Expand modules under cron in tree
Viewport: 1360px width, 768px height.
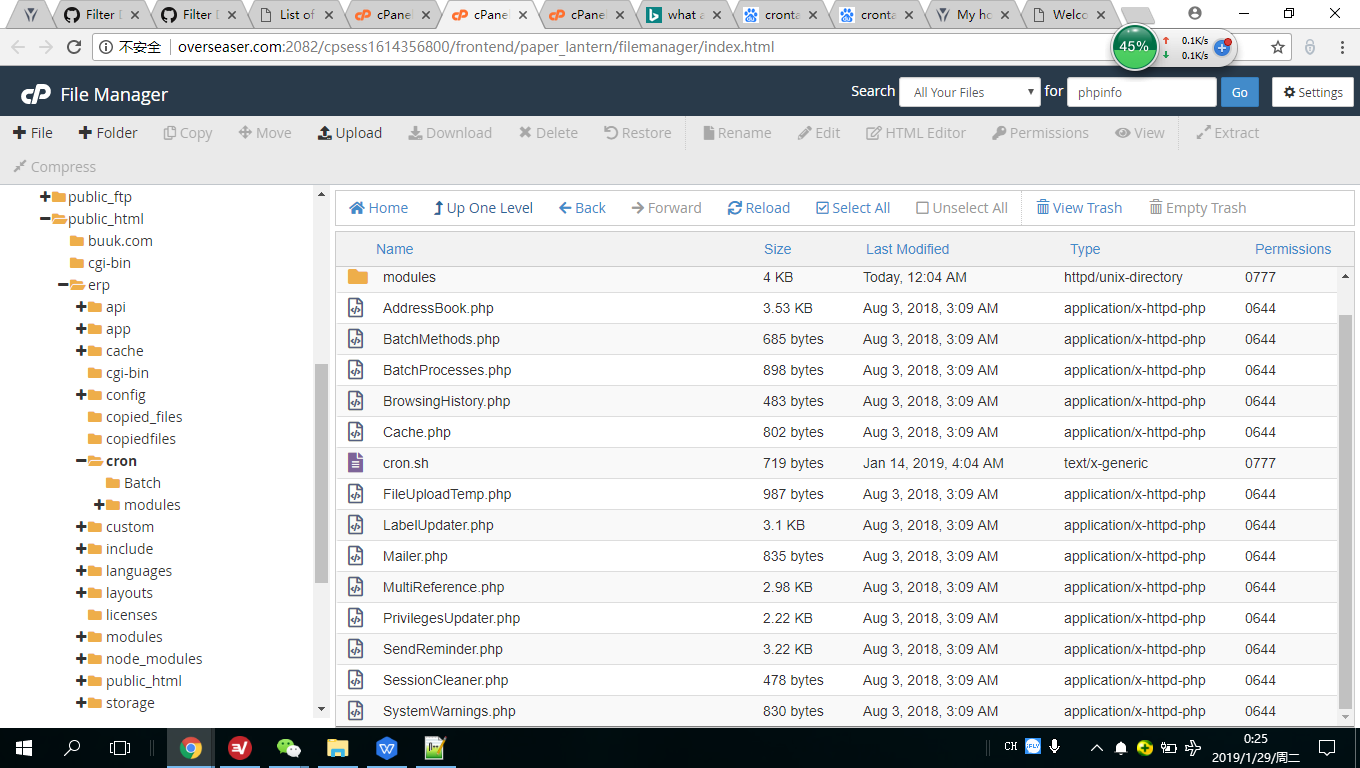click(99, 505)
